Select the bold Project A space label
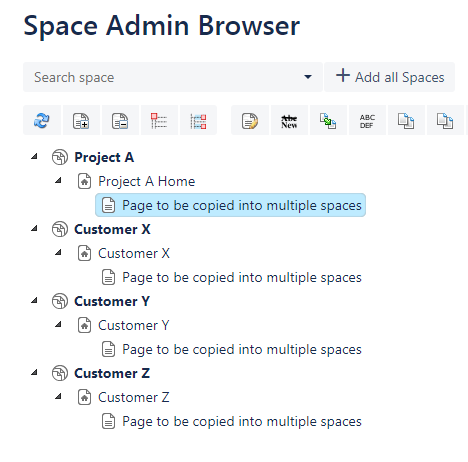The image size is (468, 462). 104,157
